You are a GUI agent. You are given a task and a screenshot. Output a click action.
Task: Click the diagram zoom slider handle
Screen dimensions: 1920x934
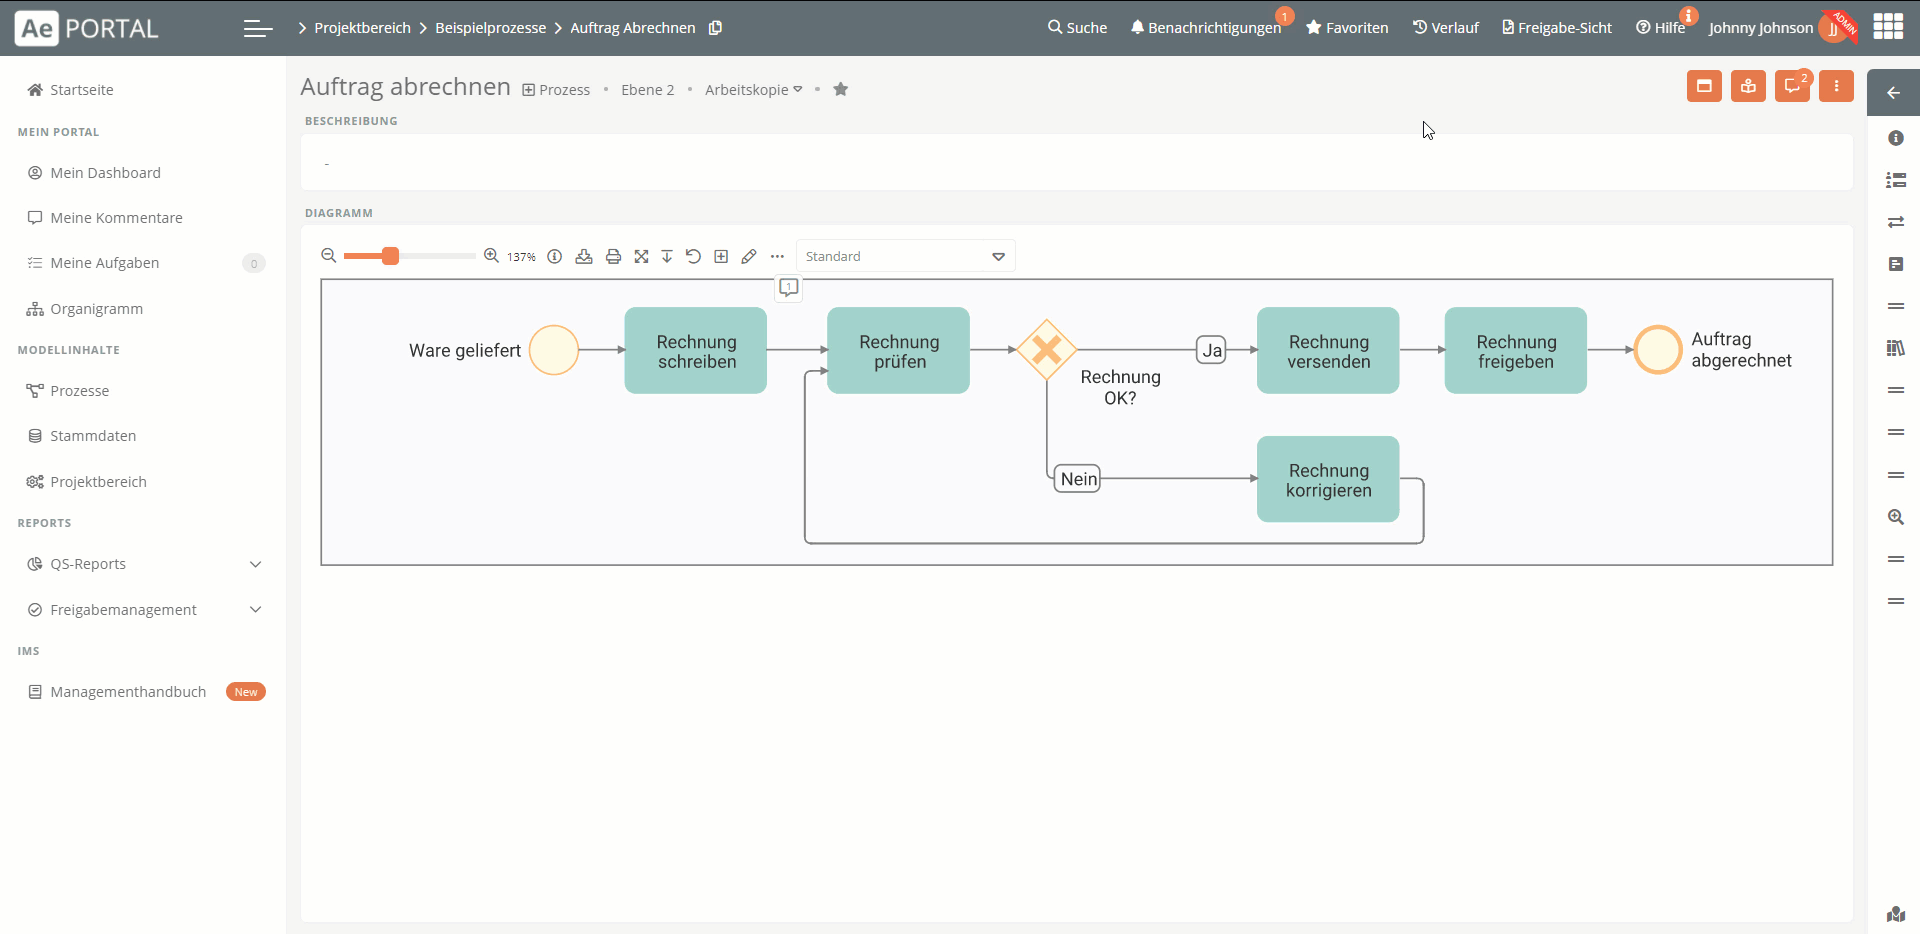390,256
